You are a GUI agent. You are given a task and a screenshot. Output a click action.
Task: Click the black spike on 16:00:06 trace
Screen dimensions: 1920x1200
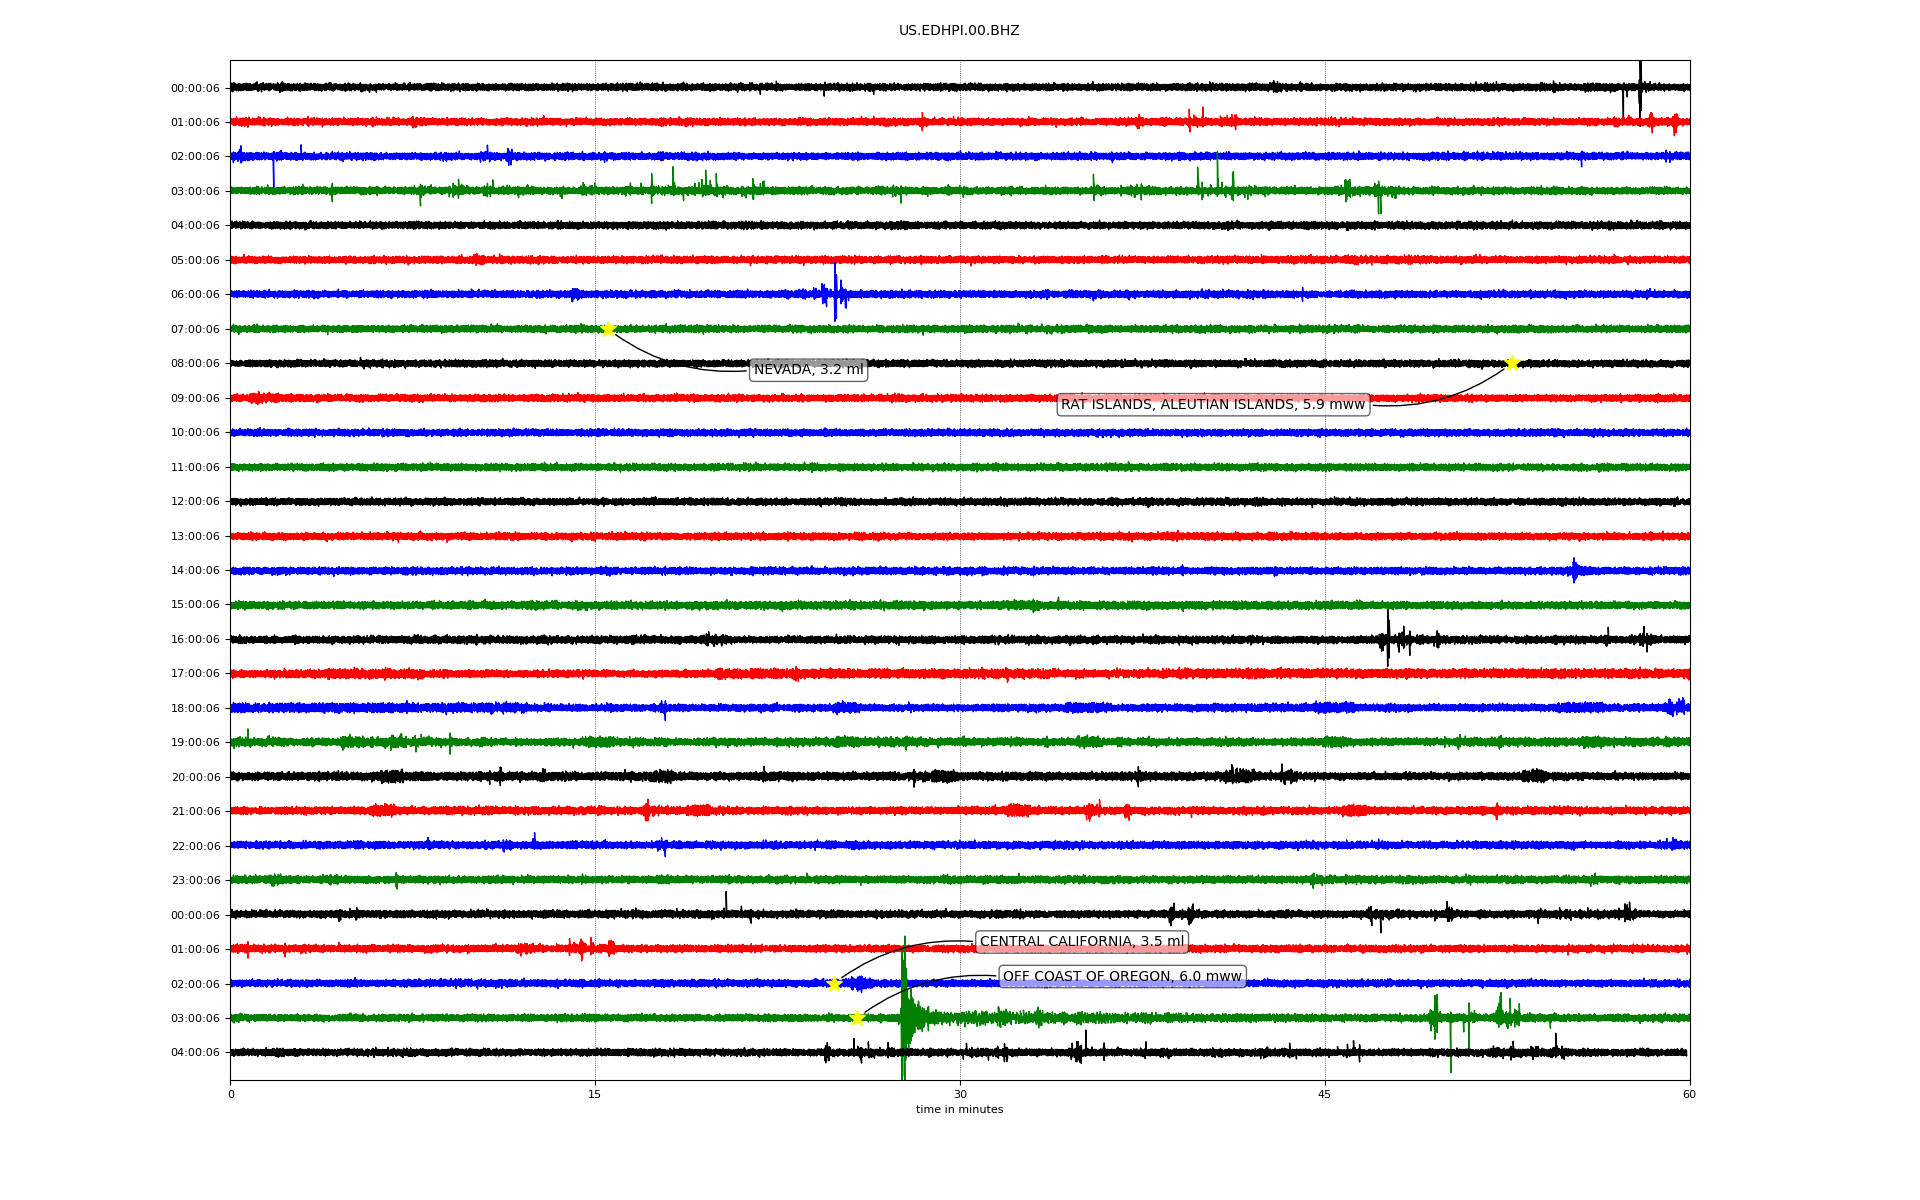(x=1388, y=638)
